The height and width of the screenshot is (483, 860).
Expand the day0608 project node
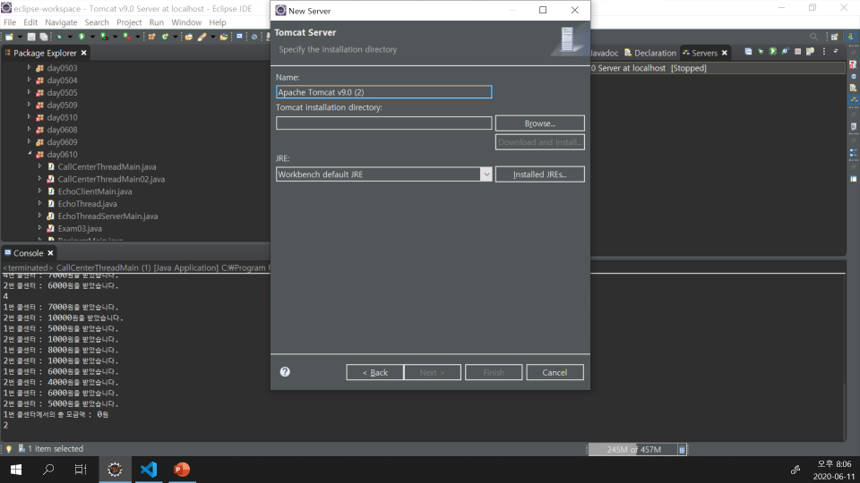pyautogui.click(x=29, y=129)
